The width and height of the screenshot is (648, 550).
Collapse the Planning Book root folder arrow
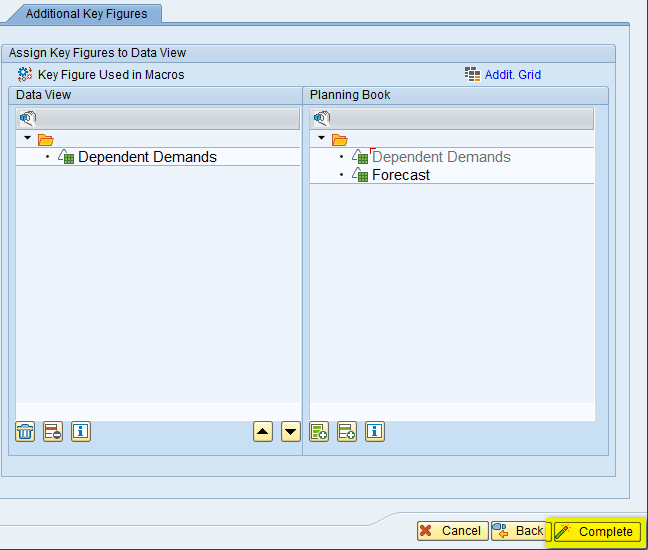click(322, 138)
